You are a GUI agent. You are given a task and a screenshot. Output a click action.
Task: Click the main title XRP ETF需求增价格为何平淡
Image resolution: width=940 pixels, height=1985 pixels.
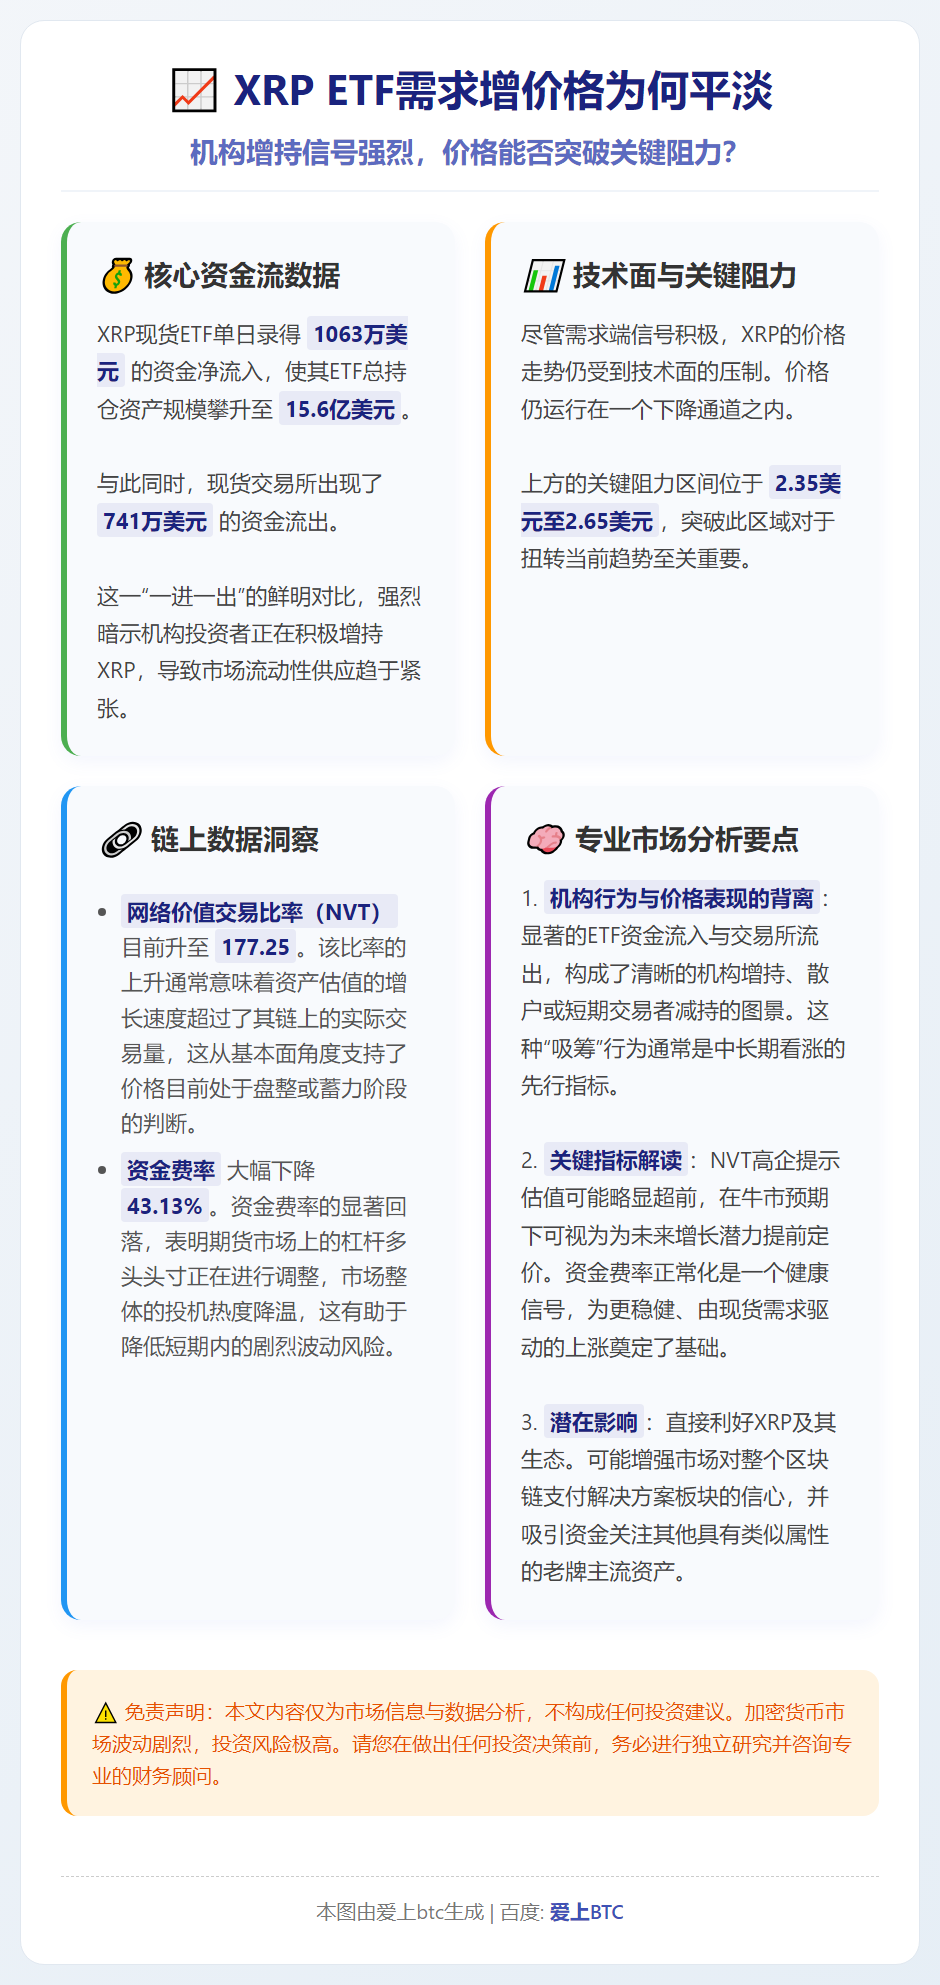click(x=503, y=91)
